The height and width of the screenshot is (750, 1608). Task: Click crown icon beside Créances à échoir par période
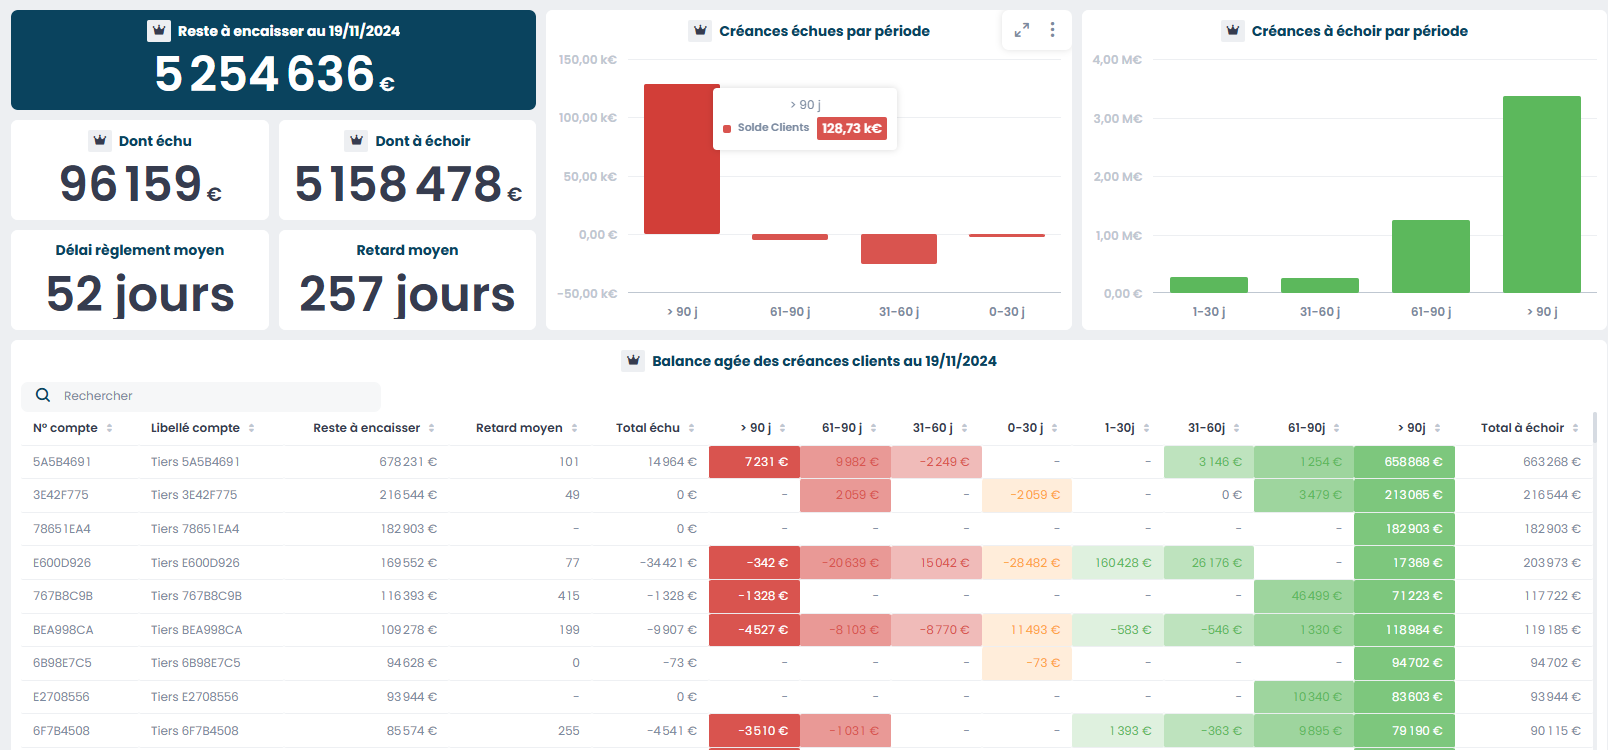tap(1232, 31)
